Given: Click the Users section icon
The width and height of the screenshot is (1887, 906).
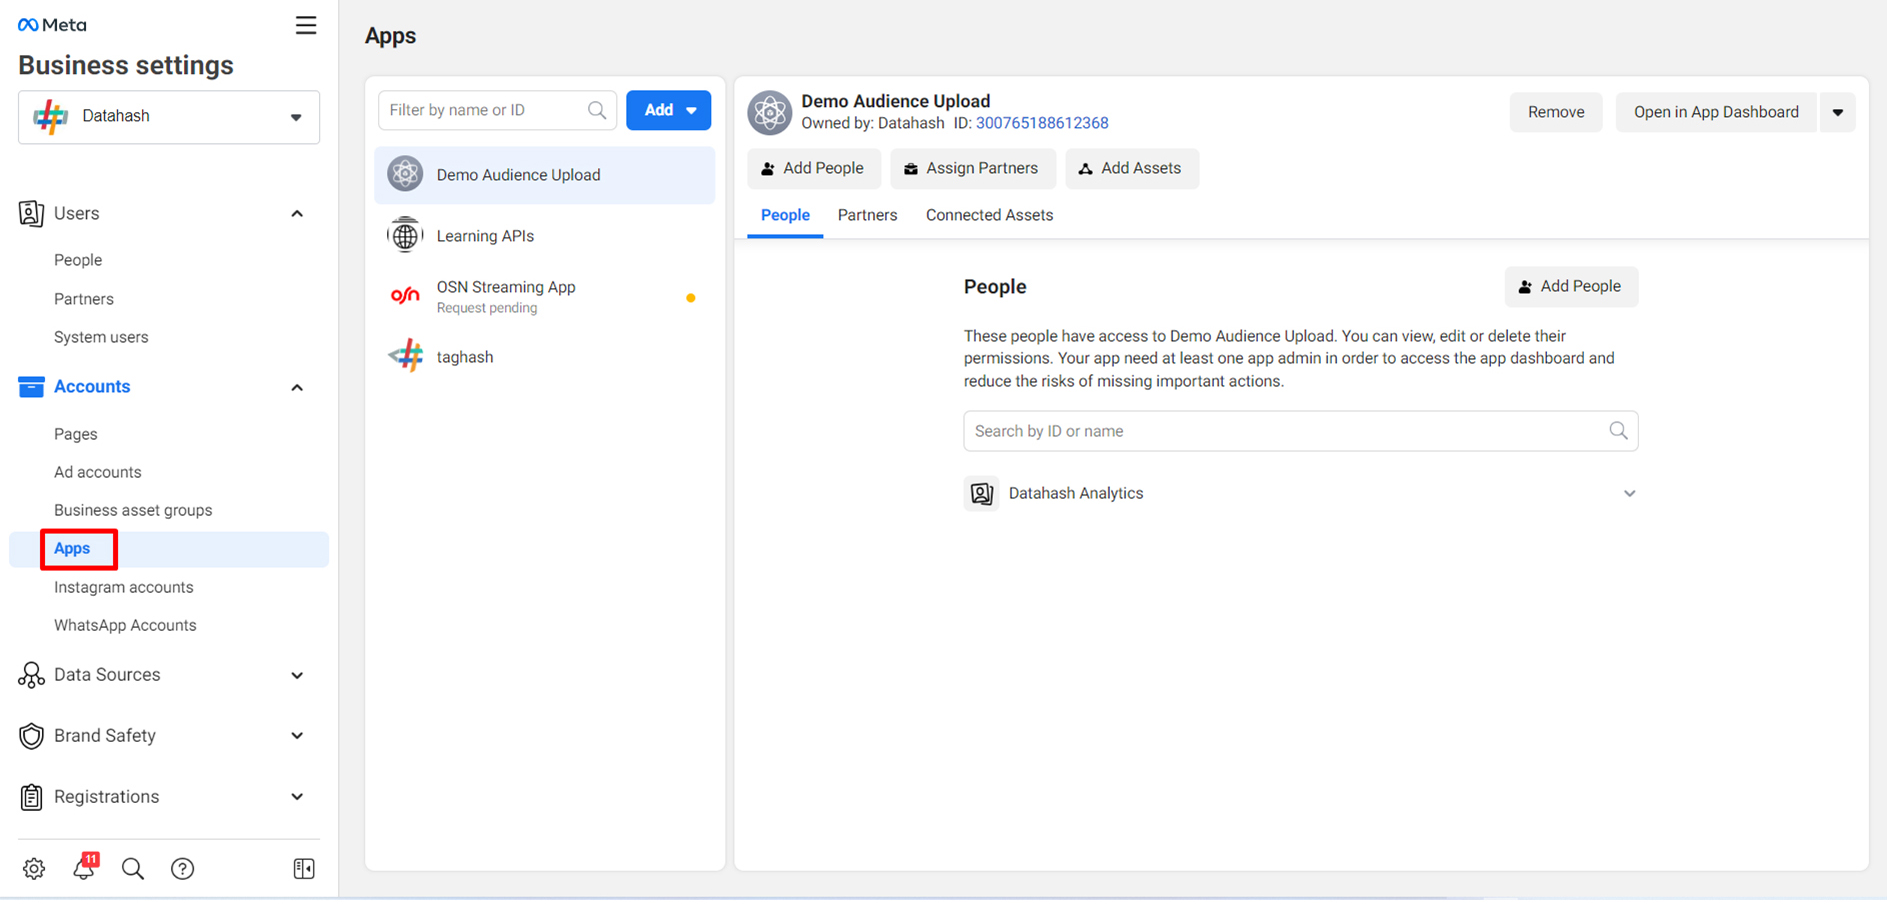Looking at the screenshot, I should (x=31, y=213).
